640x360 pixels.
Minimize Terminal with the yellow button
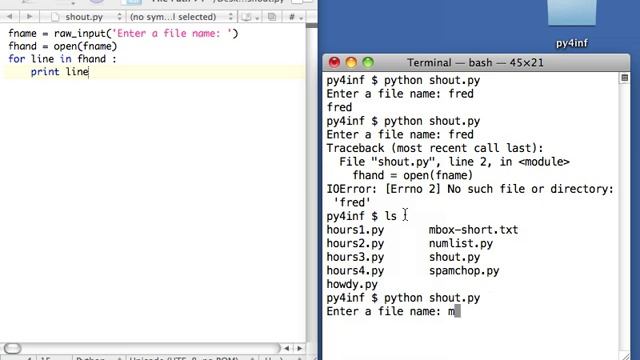point(351,62)
